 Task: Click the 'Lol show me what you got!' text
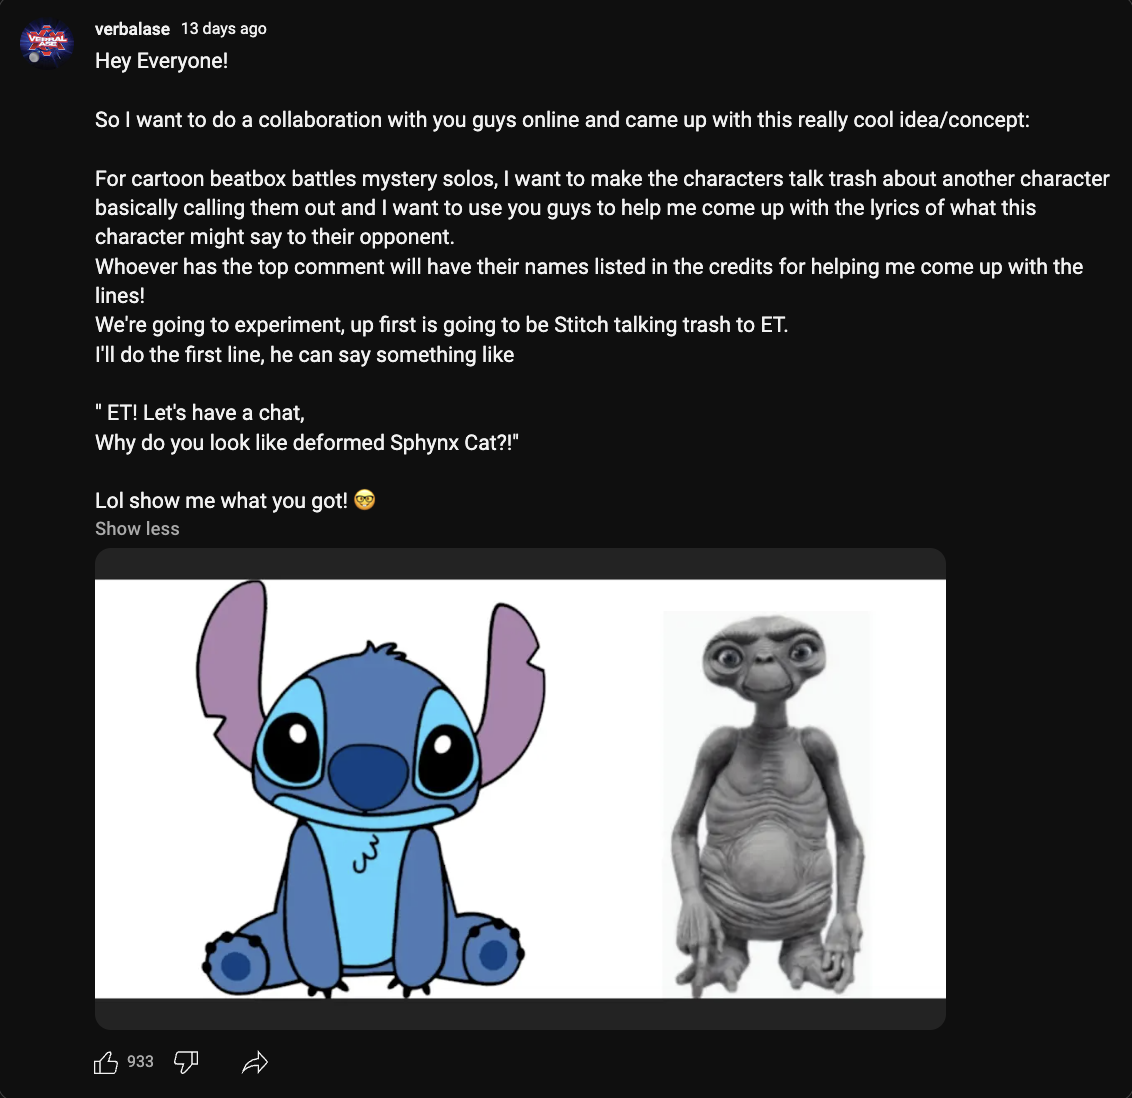(221, 500)
